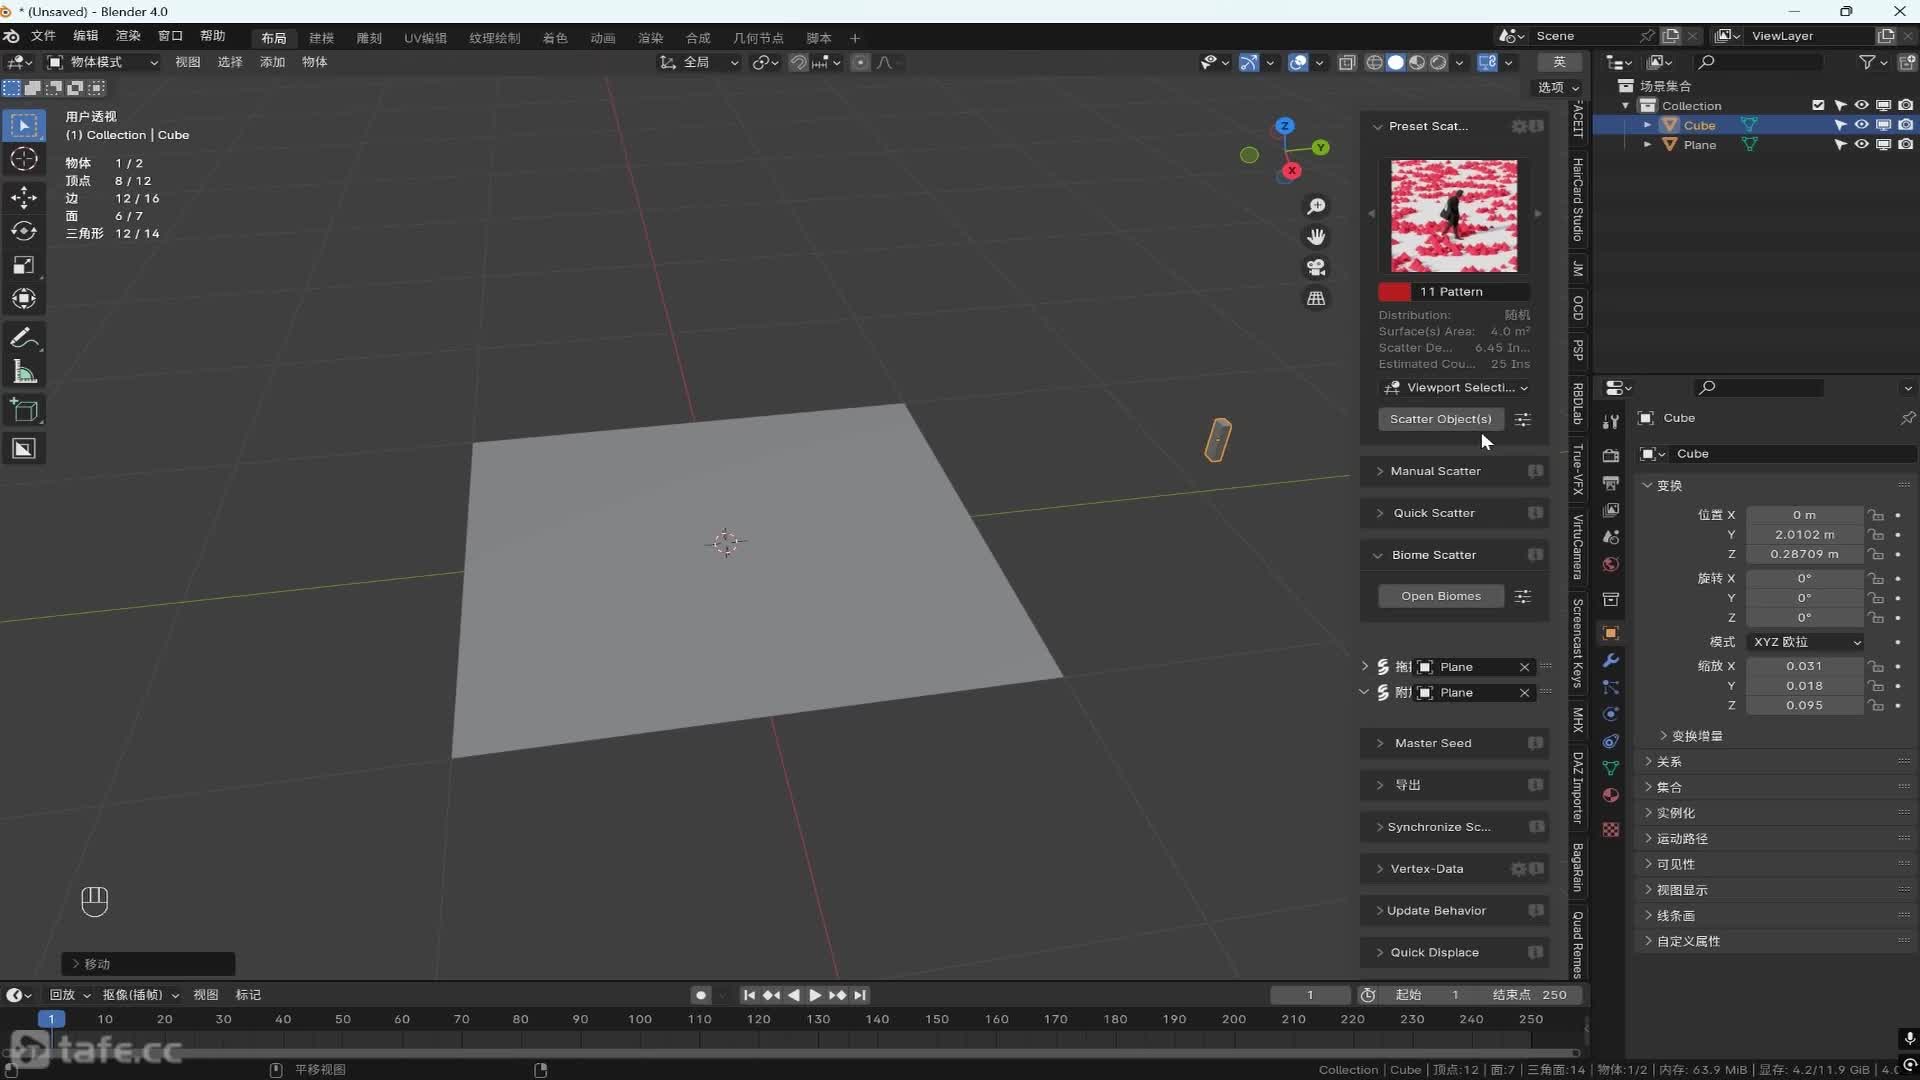1920x1080 pixels.
Task: Click the Scatter Object(s) button
Action: (1440, 419)
